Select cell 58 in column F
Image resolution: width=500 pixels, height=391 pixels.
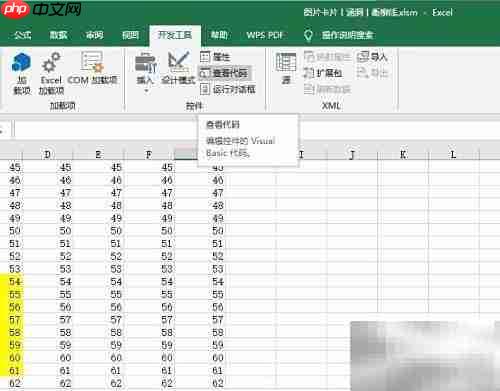pyautogui.click(x=149, y=332)
